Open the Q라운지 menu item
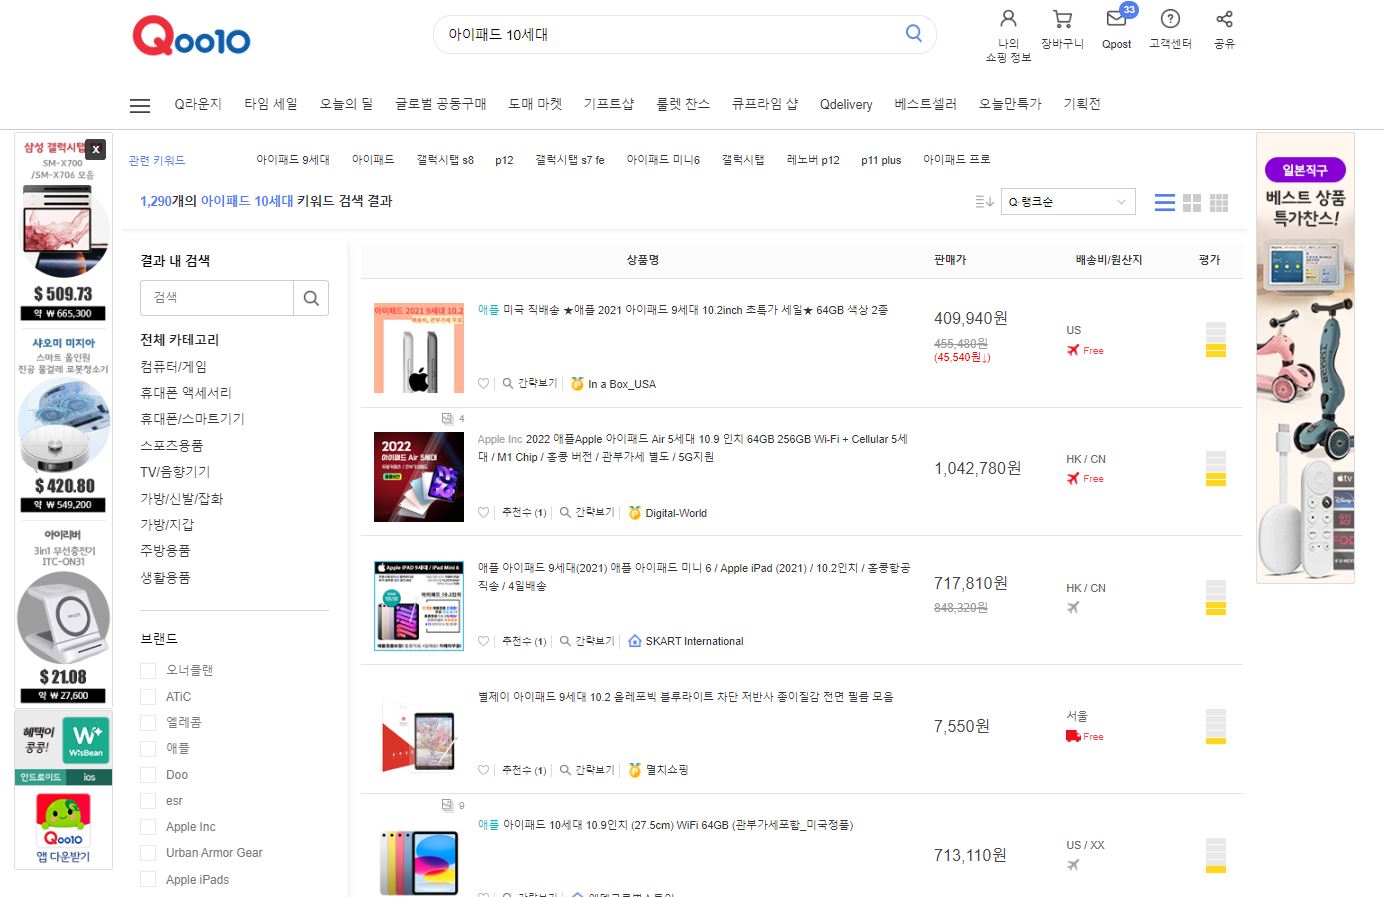1384x897 pixels. click(x=198, y=104)
